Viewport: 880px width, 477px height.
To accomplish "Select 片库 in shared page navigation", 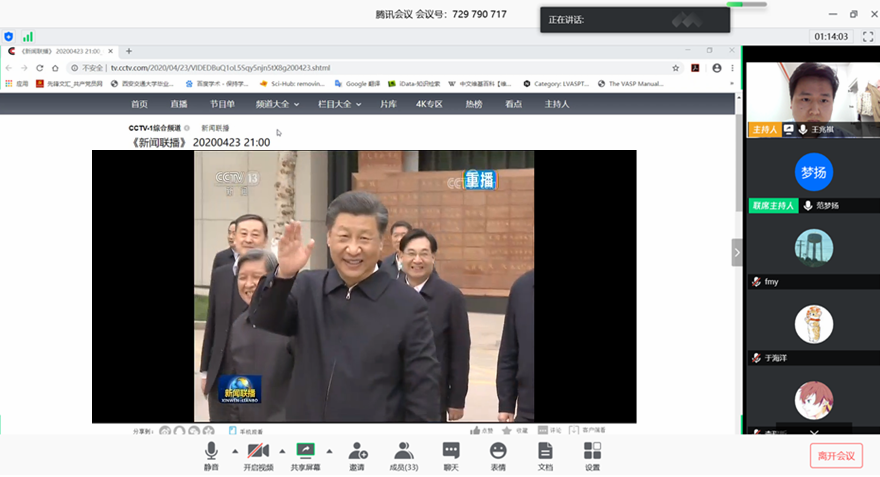I will pyautogui.click(x=388, y=104).
